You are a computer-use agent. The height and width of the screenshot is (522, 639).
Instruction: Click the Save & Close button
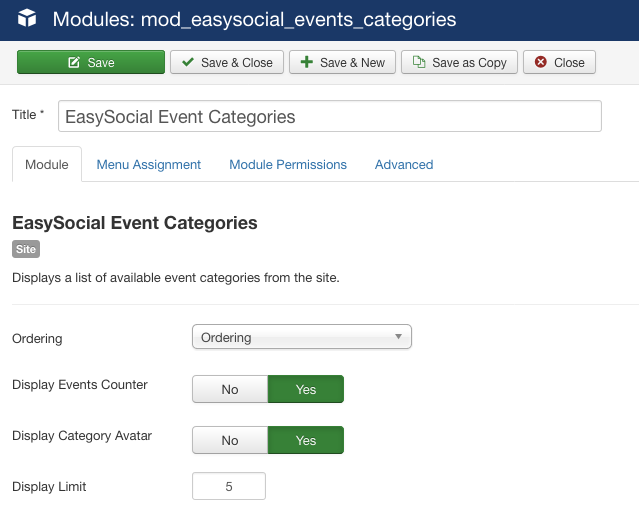coord(227,62)
